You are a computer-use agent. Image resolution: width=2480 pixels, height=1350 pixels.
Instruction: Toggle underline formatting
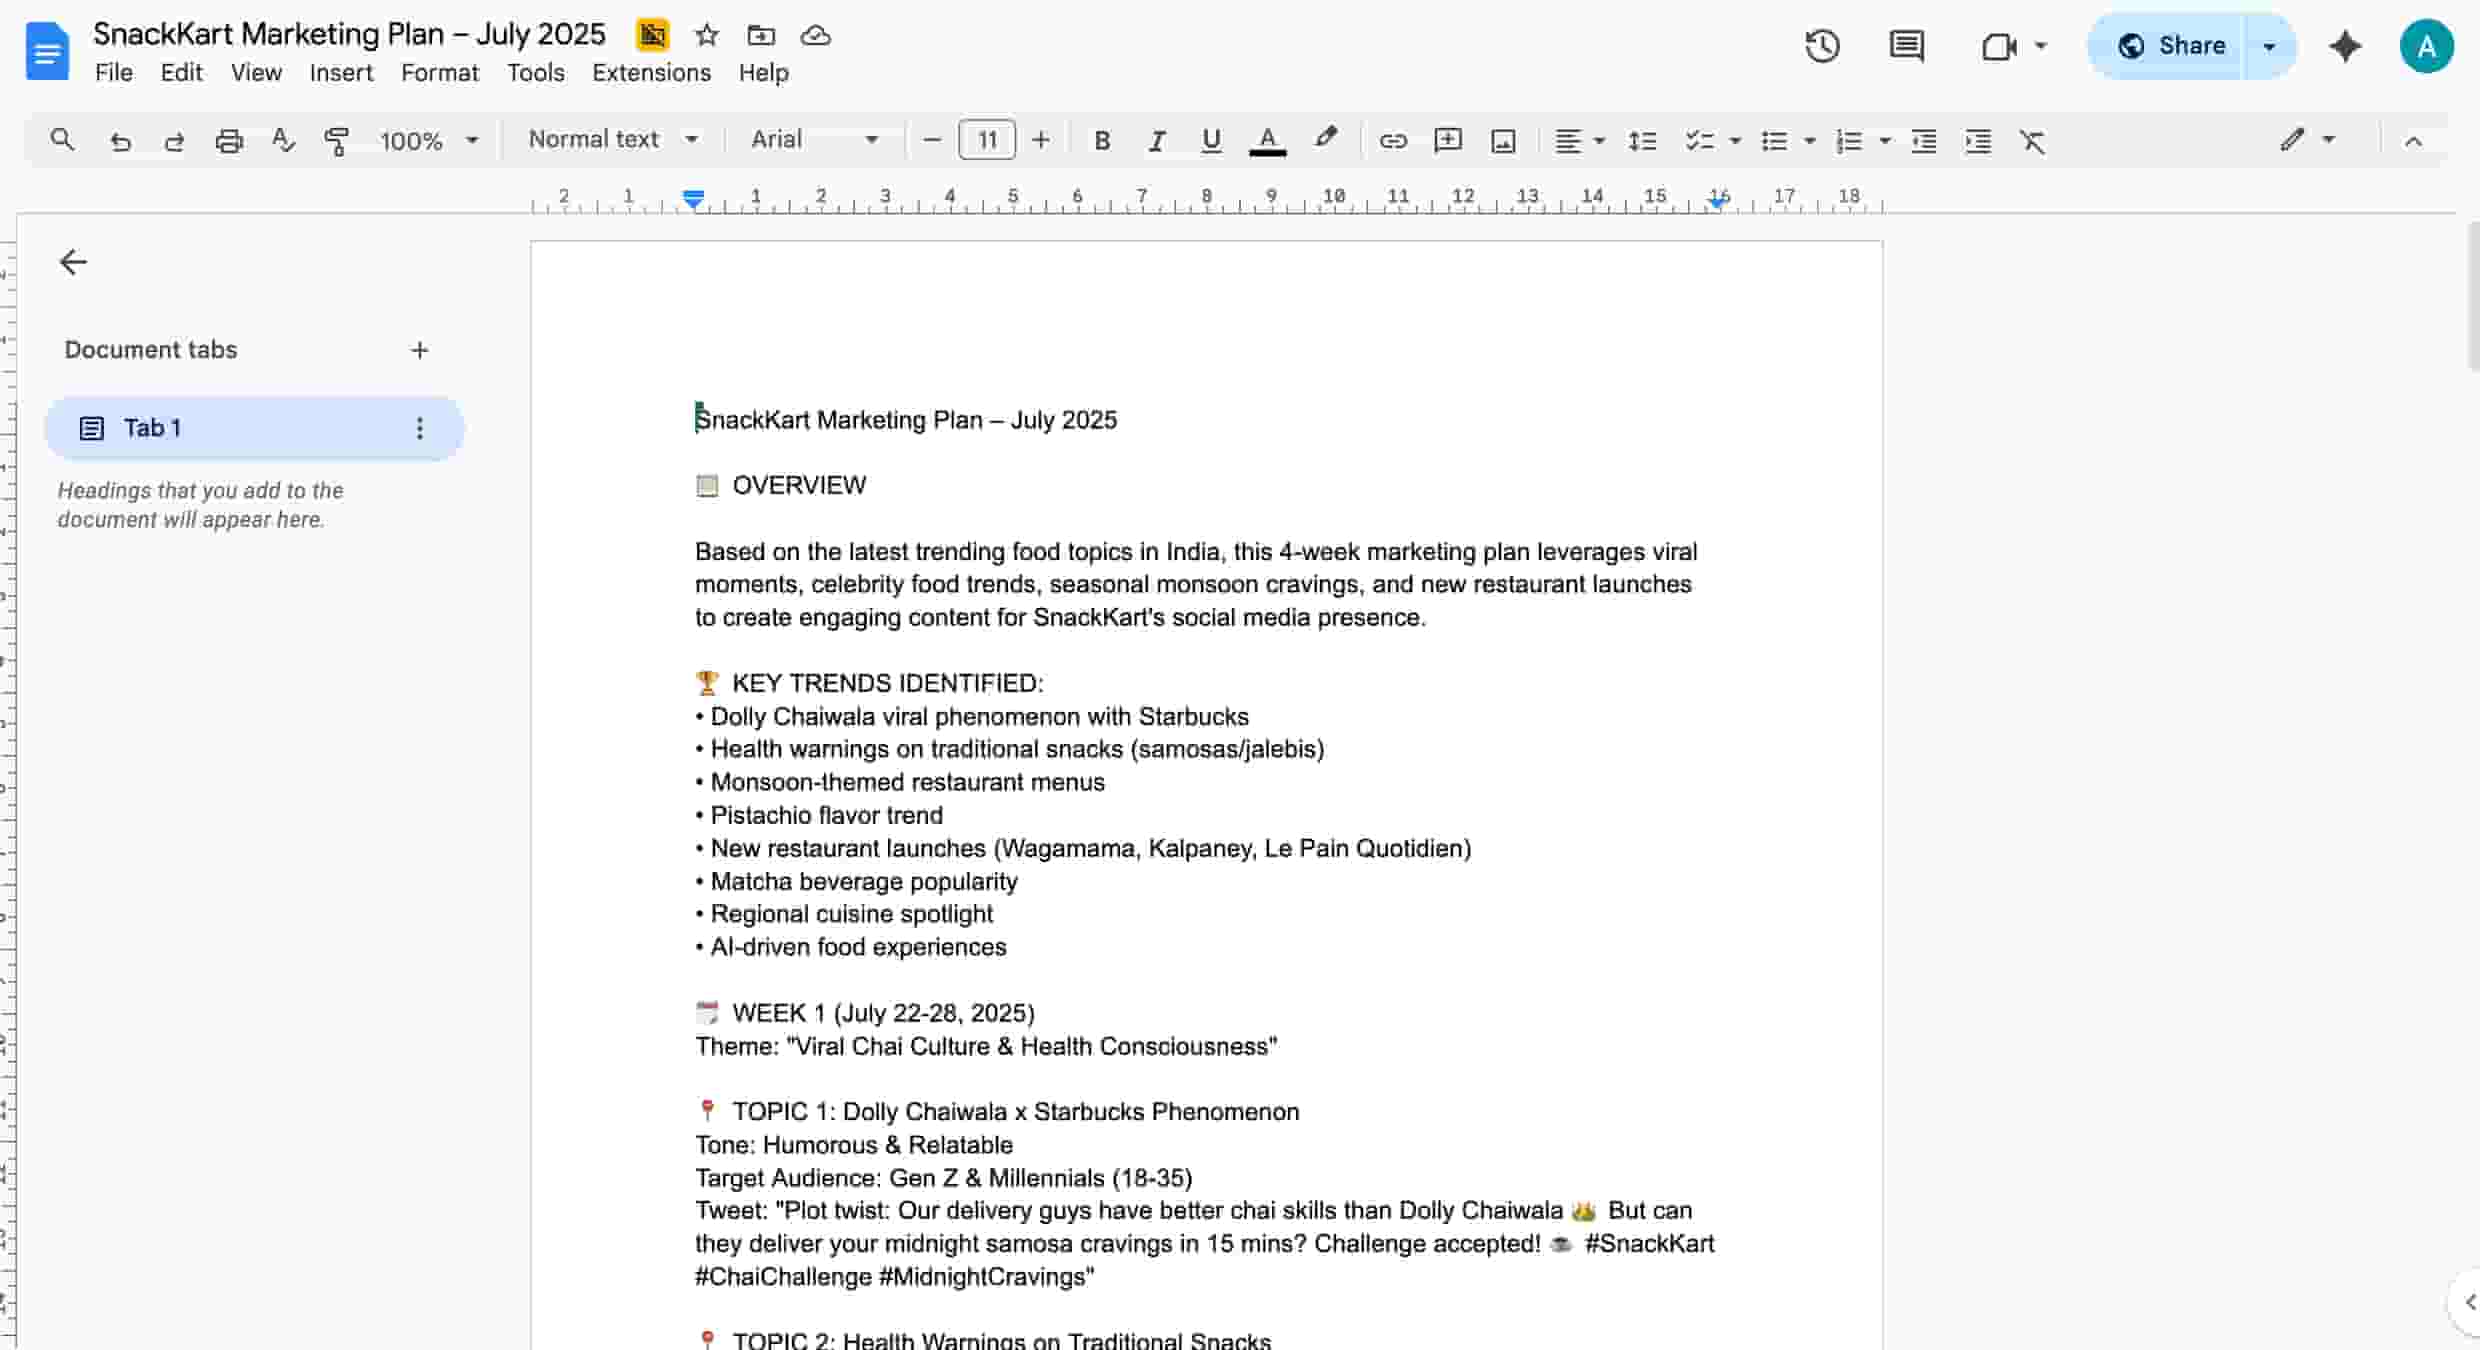click(x=1211, y=141)
